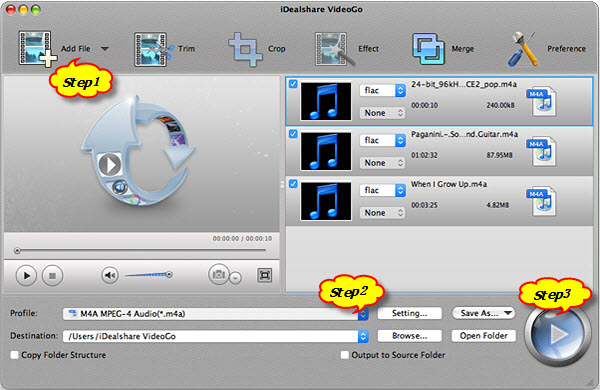The height and width of the screenshot is (390, 600).
Task: Uncheck the Paganini Guitar.m4a file
Action: click(x=293, y=134)
